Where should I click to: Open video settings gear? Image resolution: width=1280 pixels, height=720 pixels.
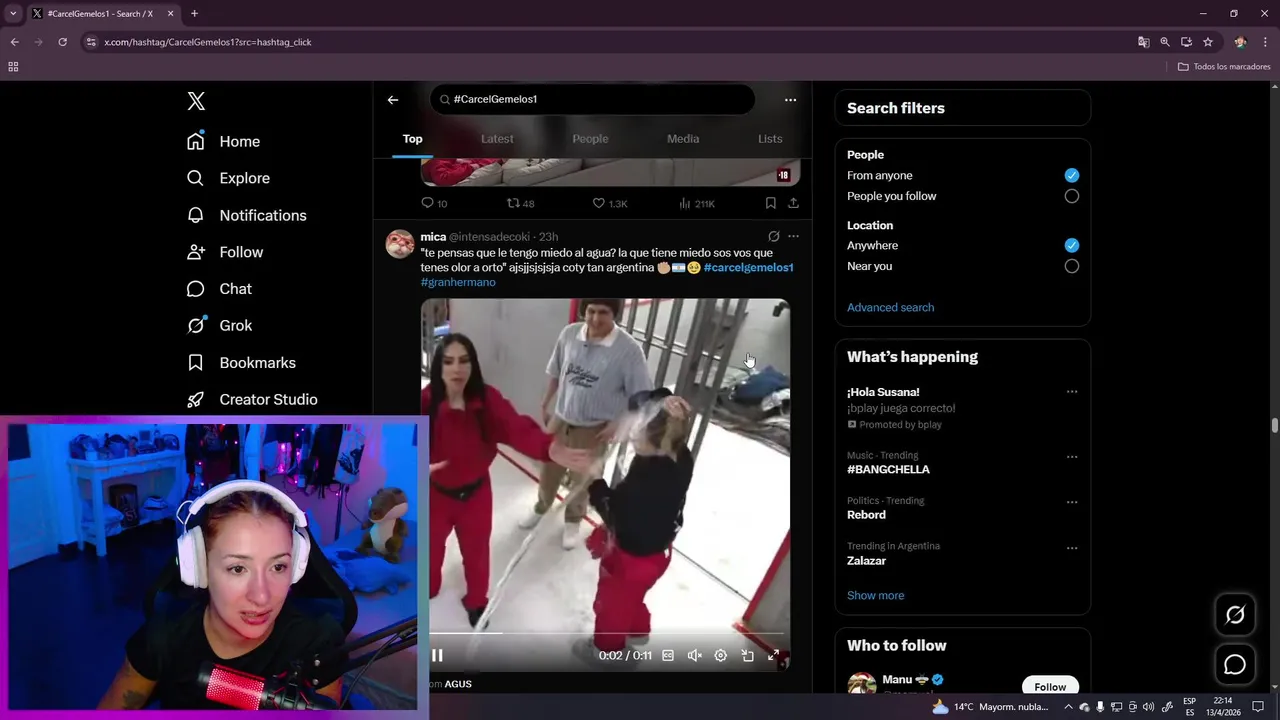pyautogui.click(x=720, y=656)
